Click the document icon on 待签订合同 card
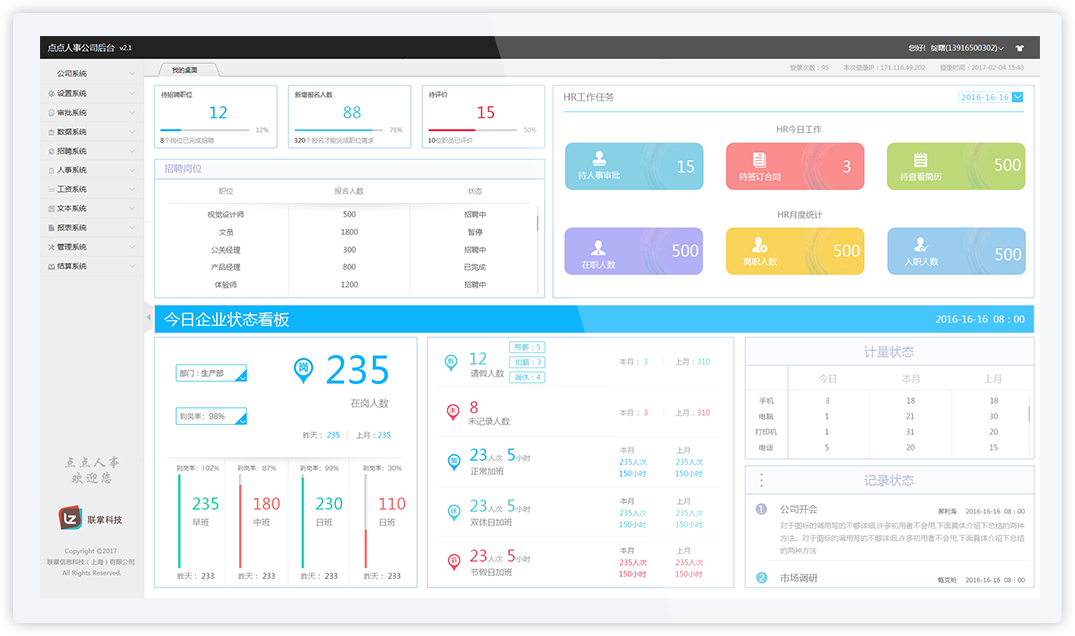Image resolution: width=1075 pixels, height=636 pixels. 760,160
